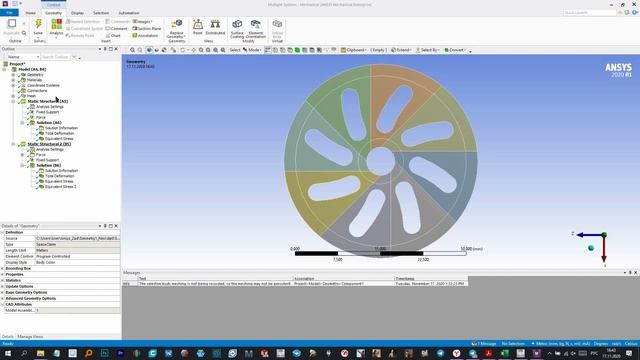
Task: Click the Commands ribbon item
Action: click(x=118, y=22)
